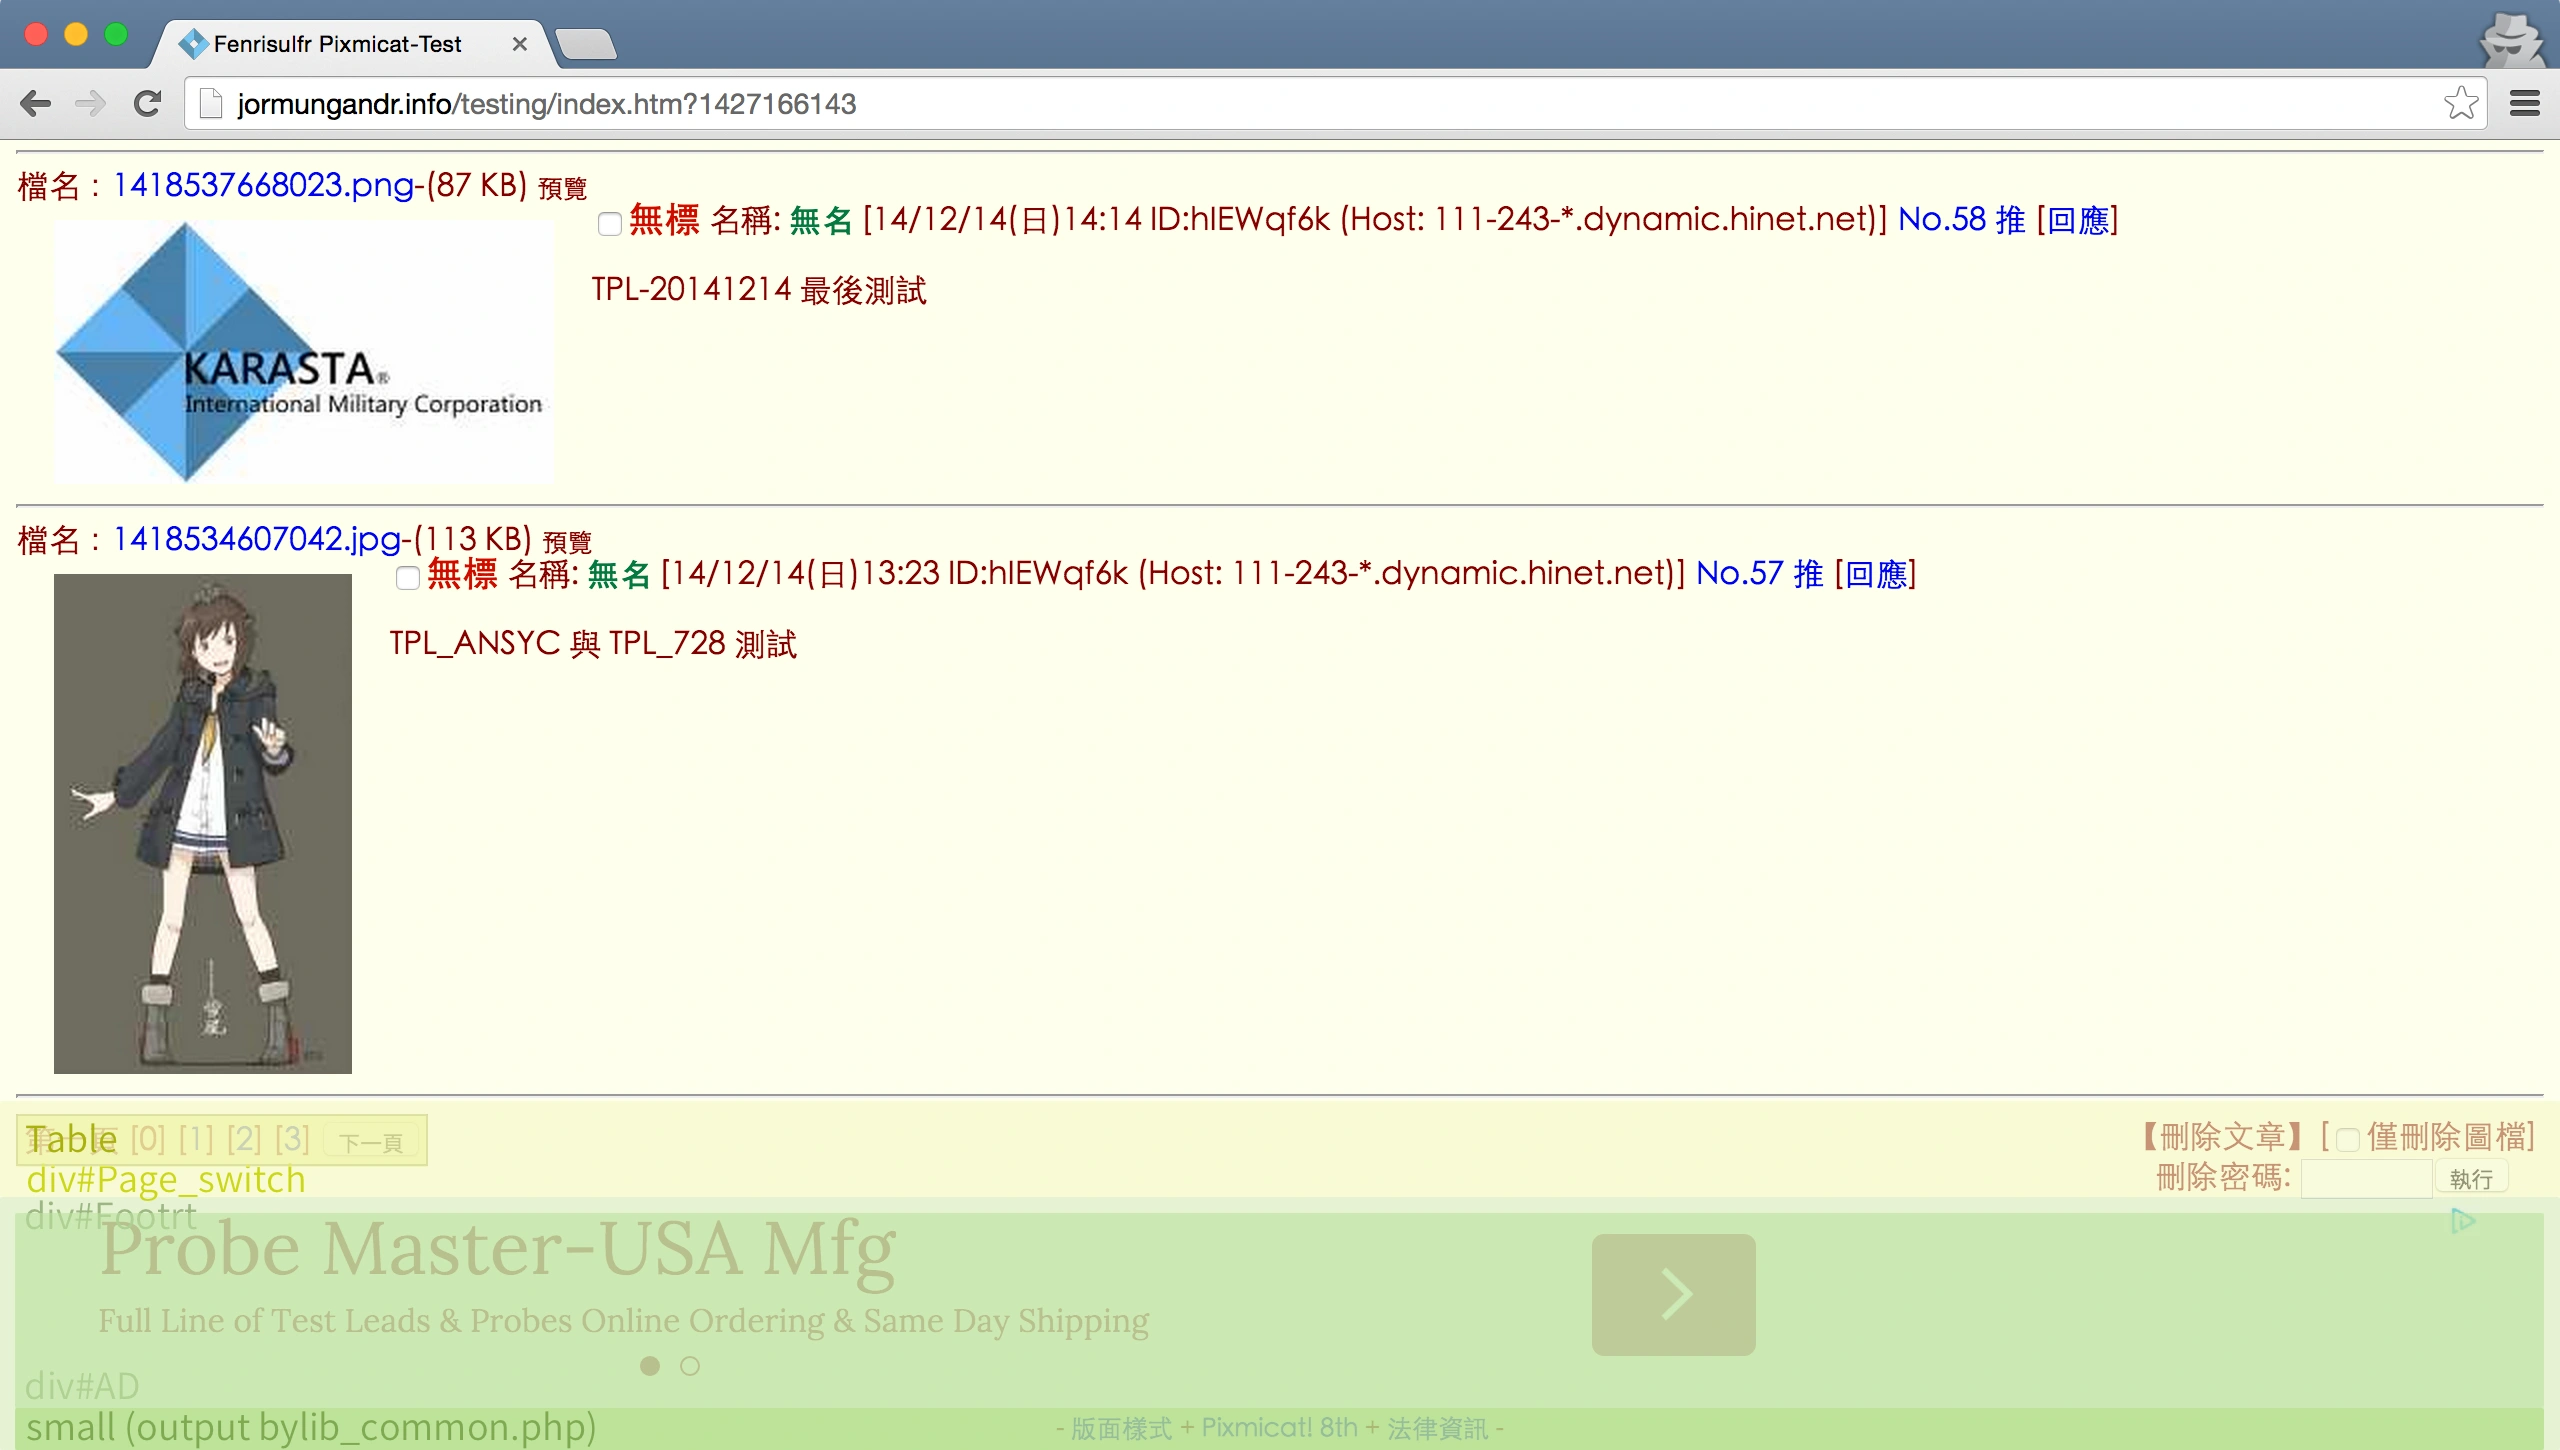The height and width of the screenshot is (1450, 2560).
Task: Open file link 1418537668023.png
Action: click(x=263, y=185)
